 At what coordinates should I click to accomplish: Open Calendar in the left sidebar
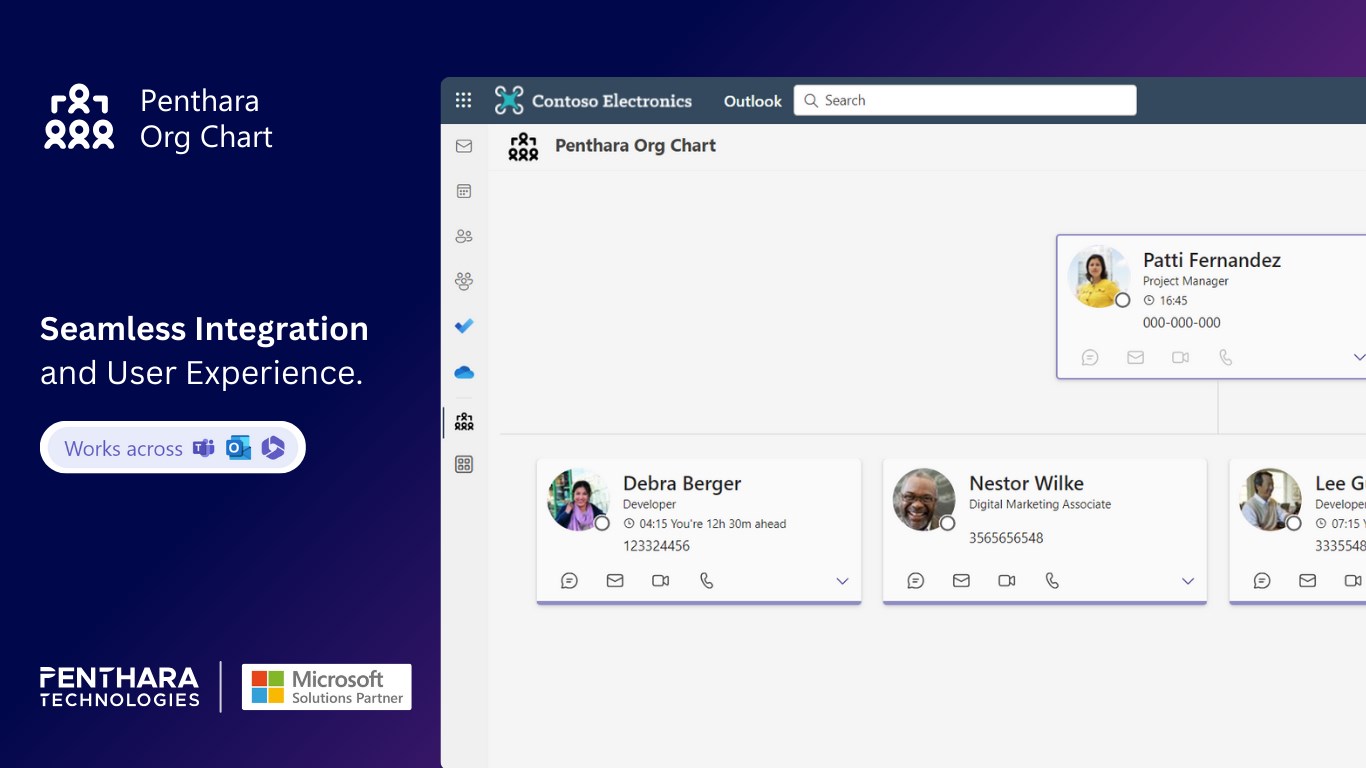pos(464,191)
